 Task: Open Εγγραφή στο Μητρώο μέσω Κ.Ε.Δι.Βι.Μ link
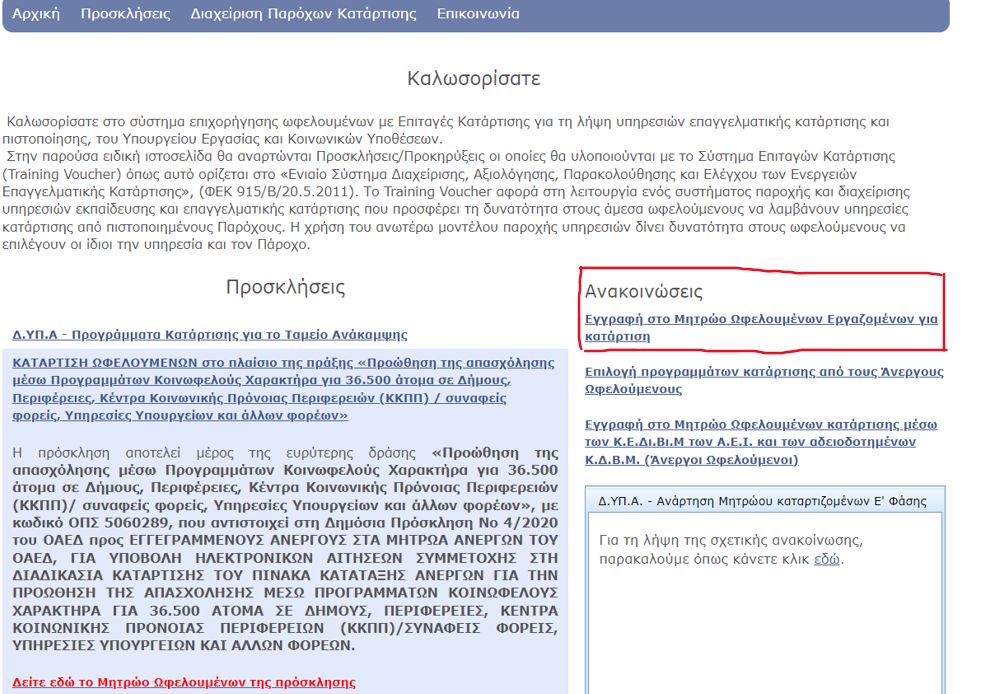tap(761, 442)
